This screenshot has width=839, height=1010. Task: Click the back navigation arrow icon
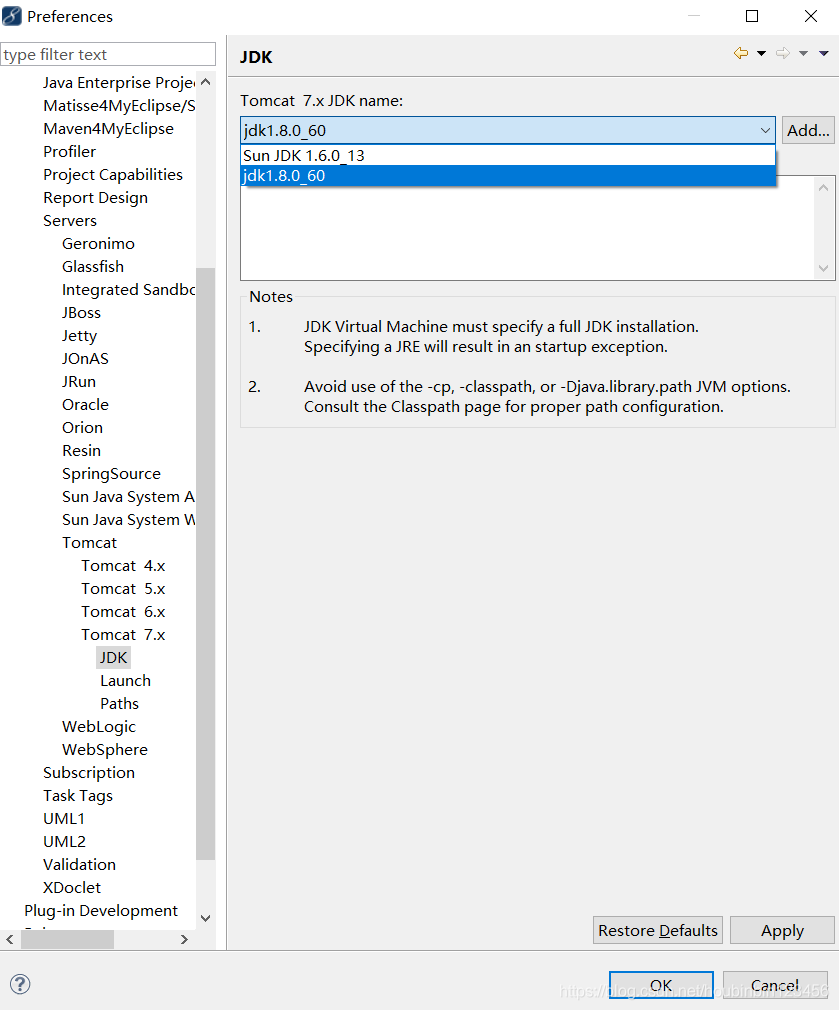coord(741,53)
